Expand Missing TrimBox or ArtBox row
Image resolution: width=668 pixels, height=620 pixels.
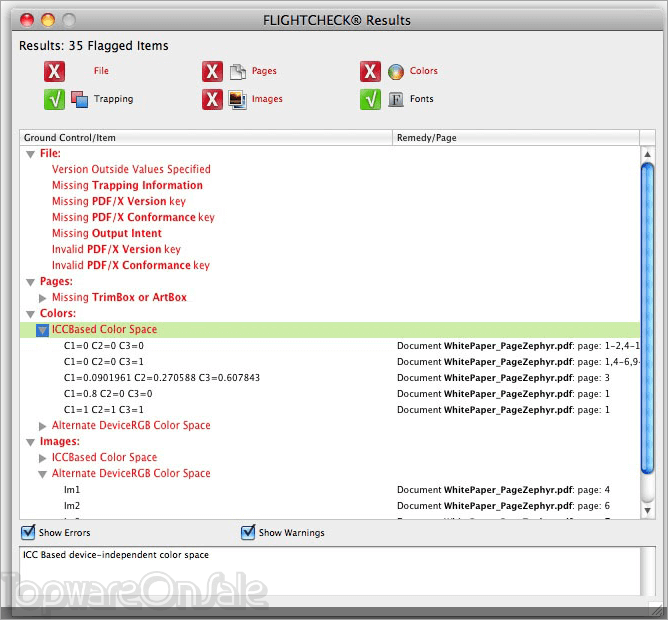click(42, 298)
